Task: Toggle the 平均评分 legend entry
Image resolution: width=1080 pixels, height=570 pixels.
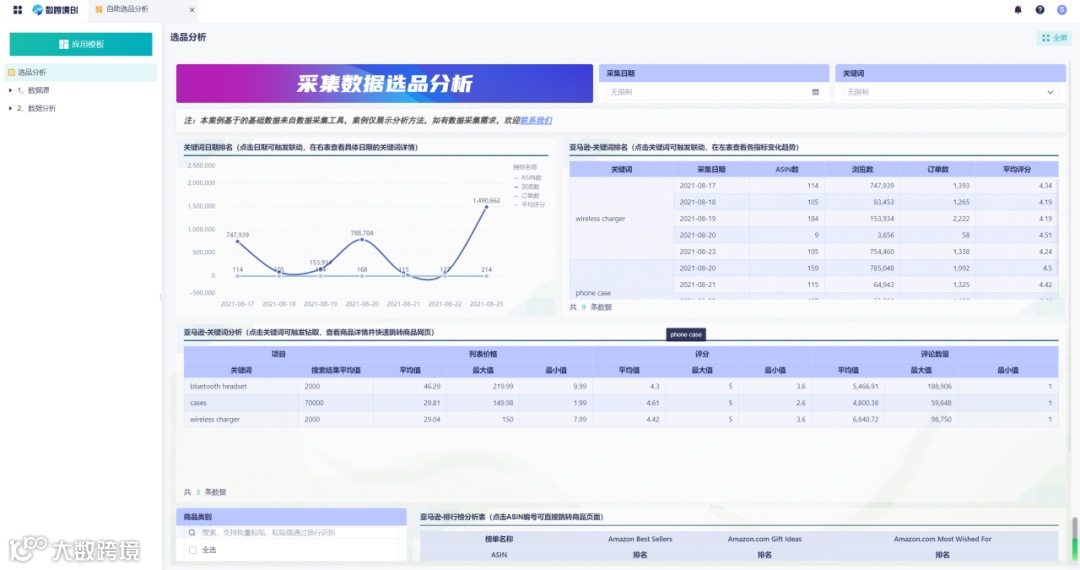Action: [x=529, y=204]
